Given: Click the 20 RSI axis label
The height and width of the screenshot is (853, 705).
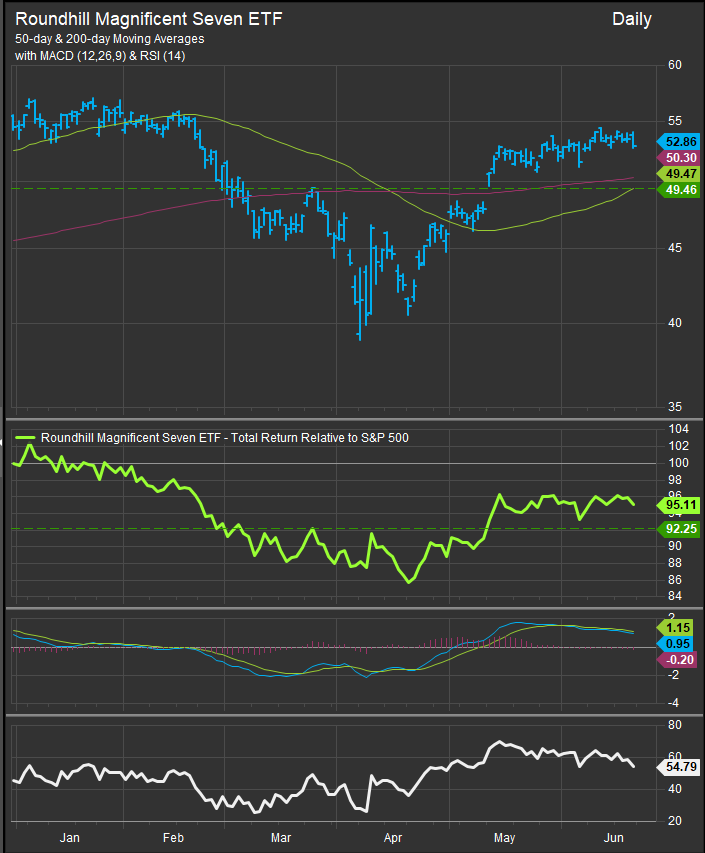Looking at the screenshot, I should [675, 821].
